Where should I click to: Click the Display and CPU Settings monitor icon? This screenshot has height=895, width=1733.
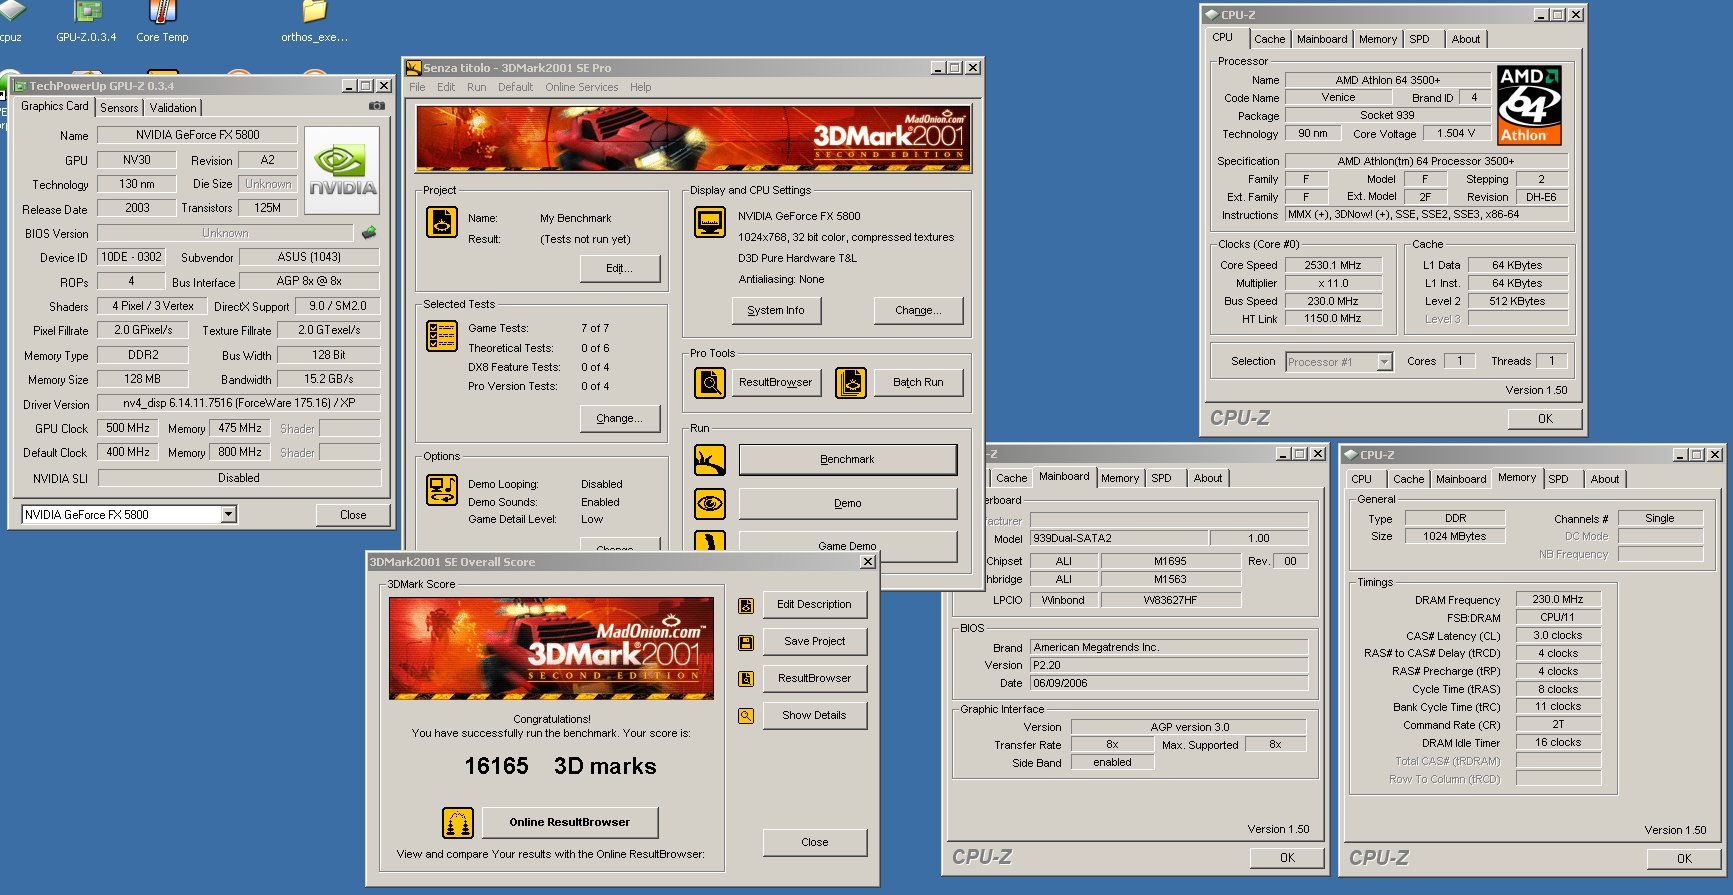click(710, 222)
